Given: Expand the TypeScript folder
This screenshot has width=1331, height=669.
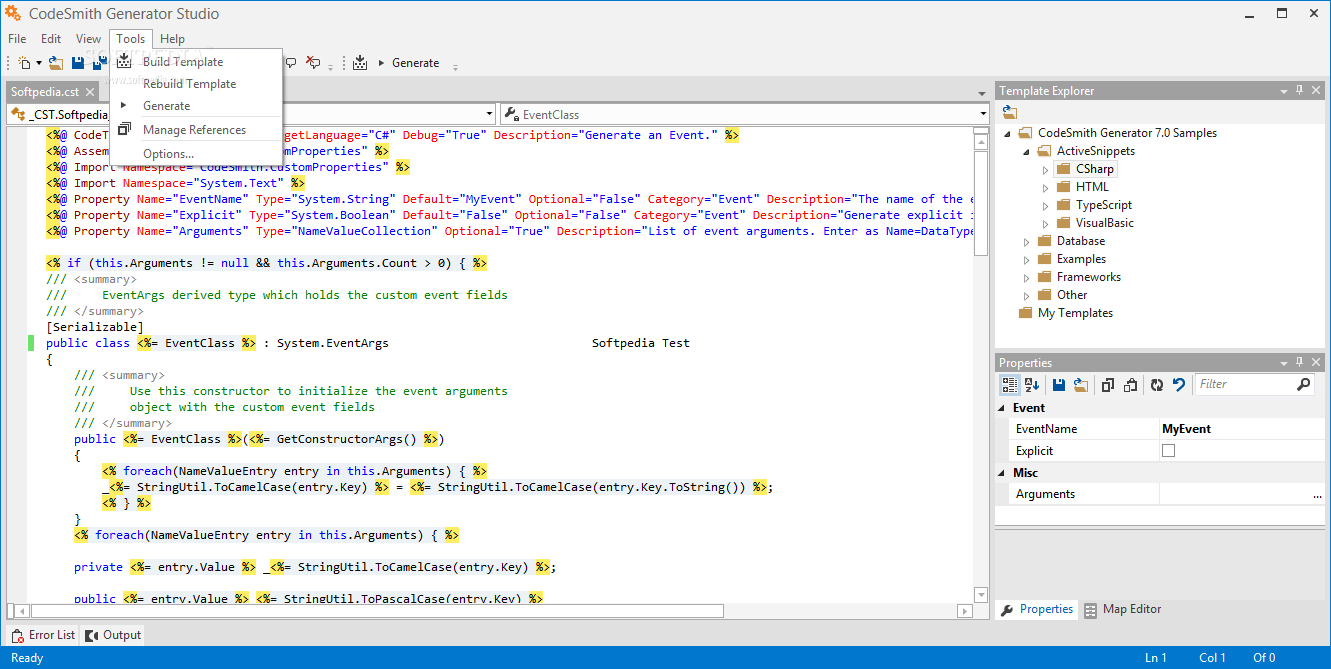Looking at the screenshot, I should coord(1045,205).
